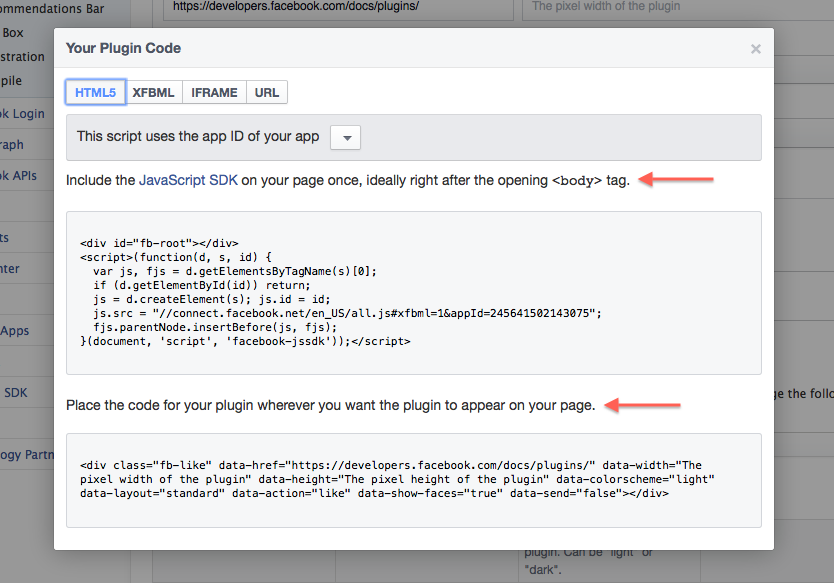The width and height of the screenshot is (834, 583).
Task: Click the code line with data-layout="standard"
Action: [374, 493]
